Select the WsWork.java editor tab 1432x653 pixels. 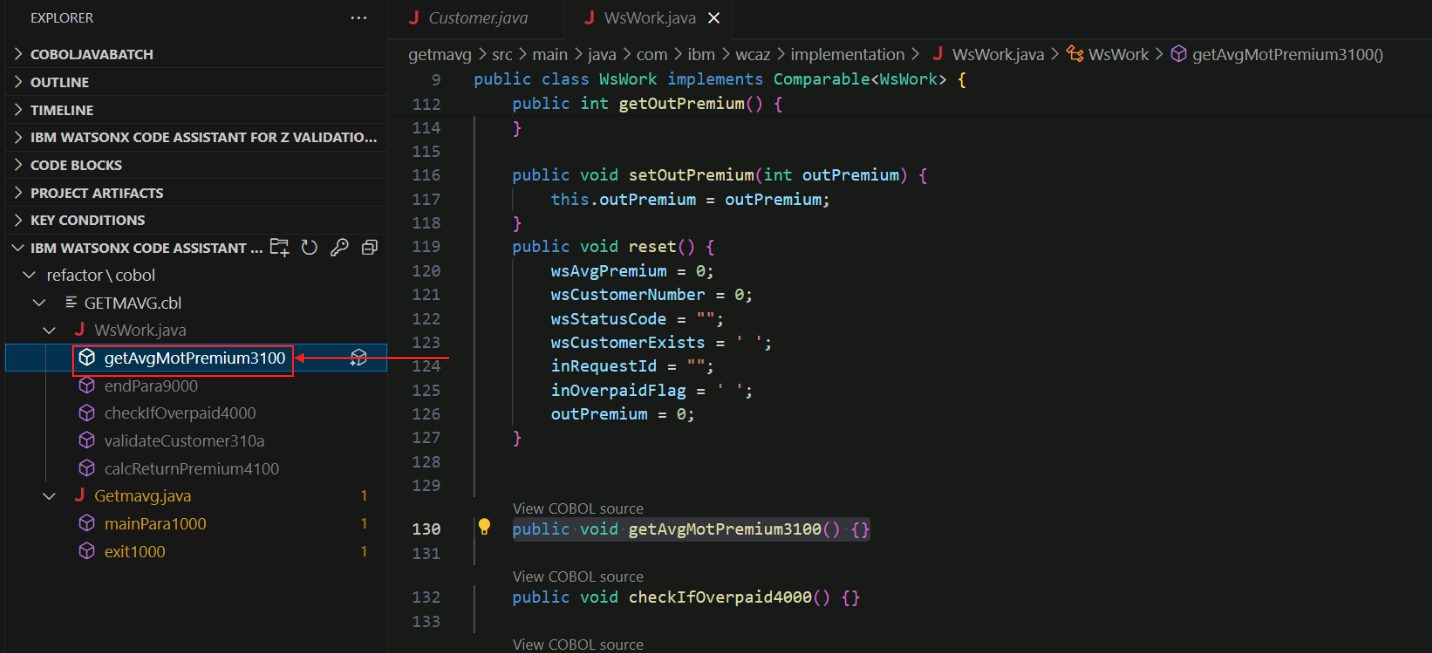650,18
